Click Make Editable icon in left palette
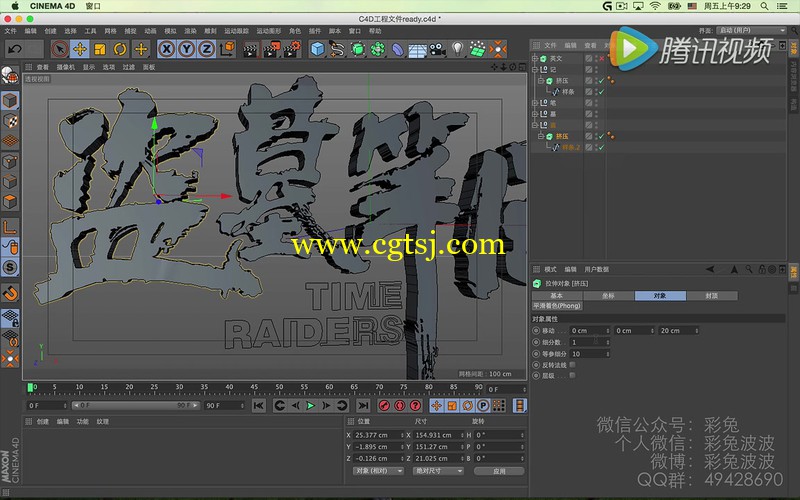Image resolution: width=800 pixels, height=500 pixels. click(x=10, y=77)
